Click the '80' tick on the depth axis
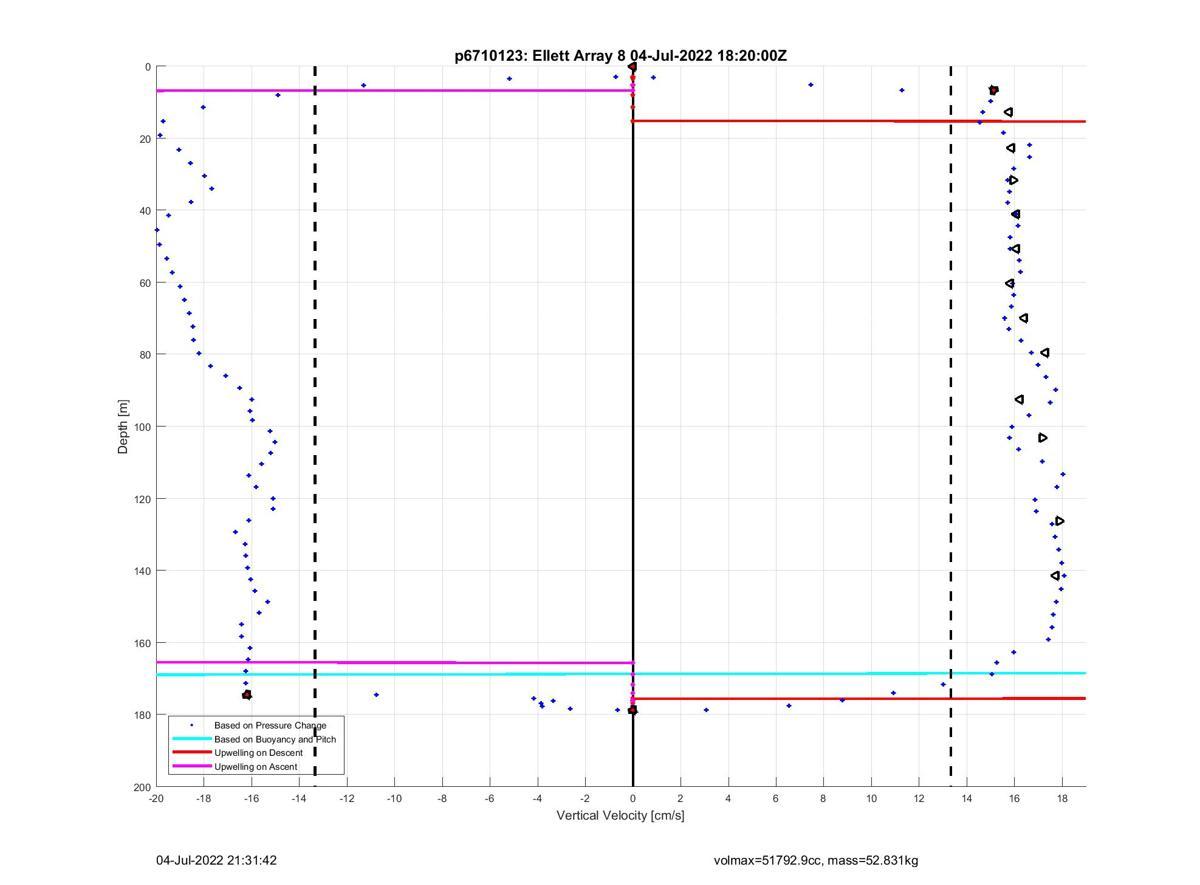1200x885 pixels. tap(144, 355)
